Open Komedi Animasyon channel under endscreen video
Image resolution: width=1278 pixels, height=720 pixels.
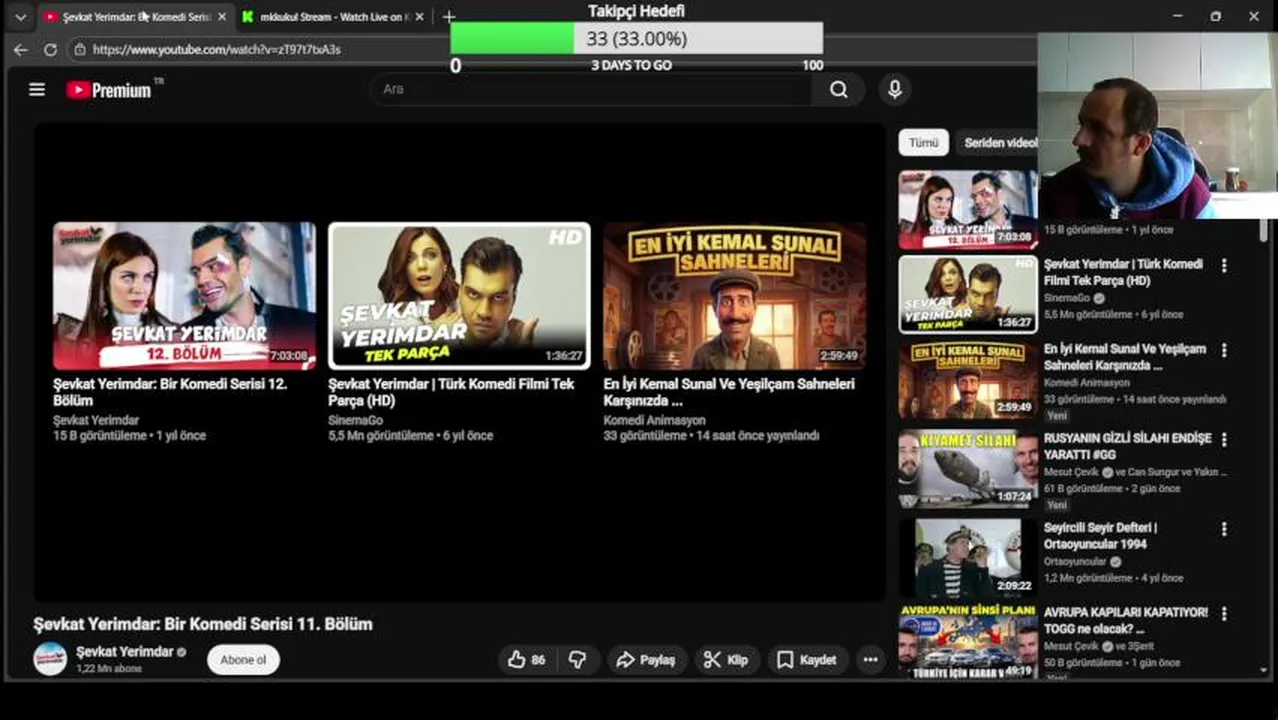click(655, 421)
